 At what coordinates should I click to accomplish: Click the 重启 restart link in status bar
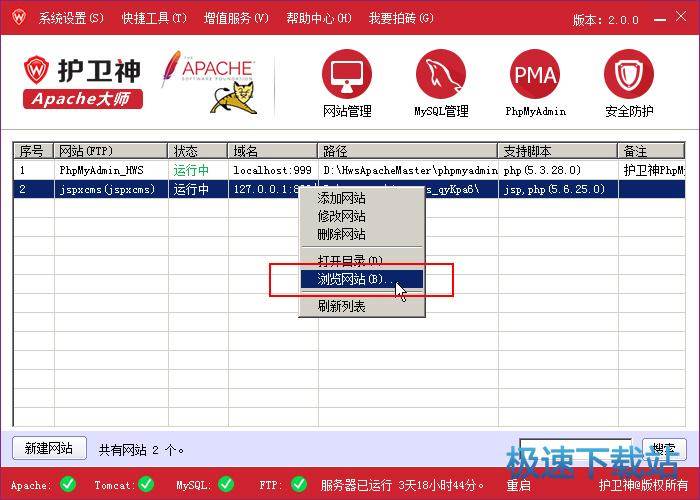518,485
